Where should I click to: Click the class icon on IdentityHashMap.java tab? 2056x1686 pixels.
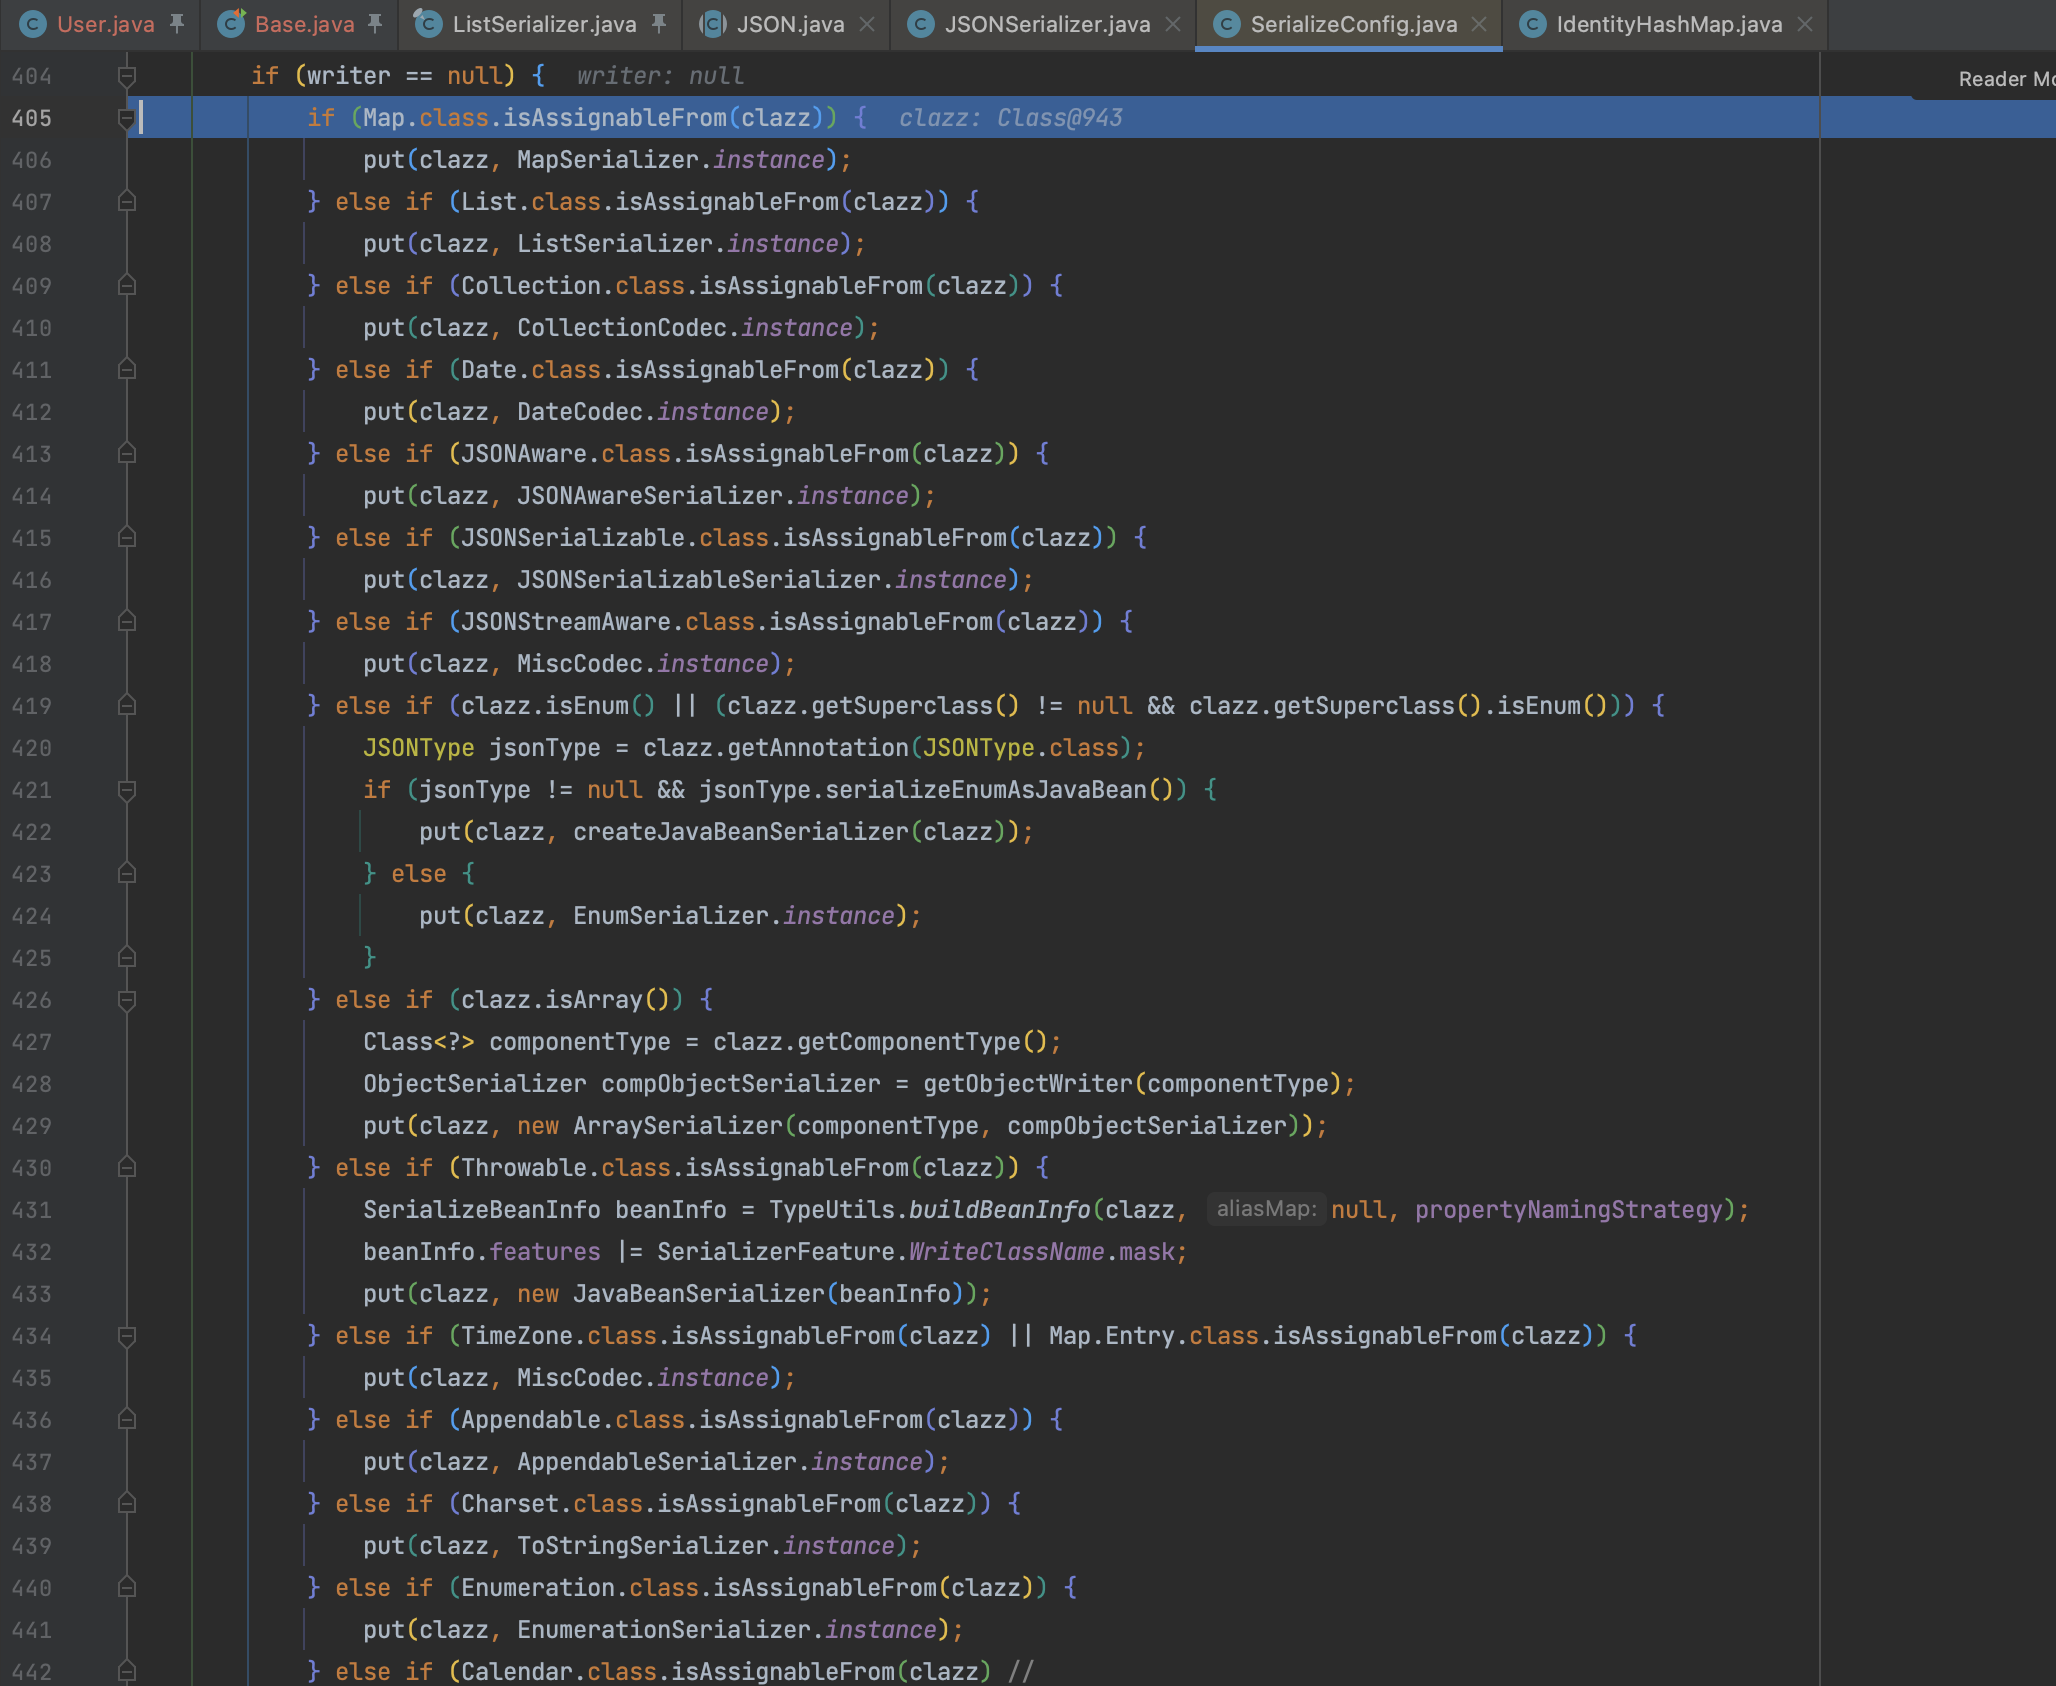point(1533,24)
